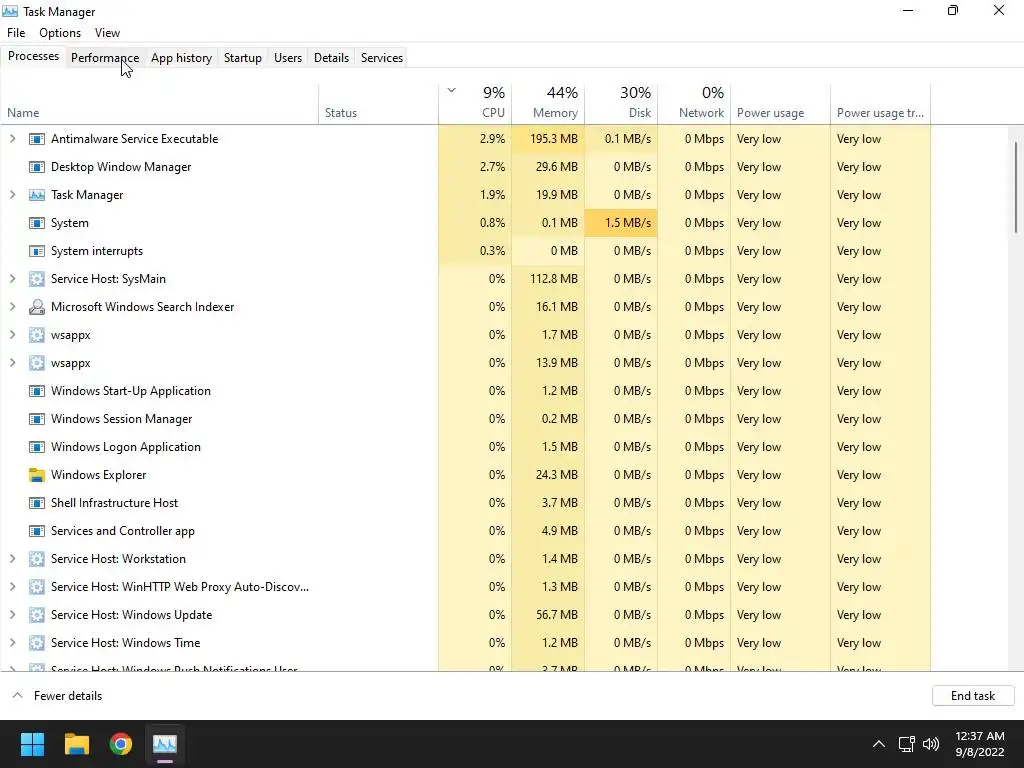The image size is (1024, 768).
Task: Click the Service Host: Windows Update gear icon
Action: click(37, 615)
